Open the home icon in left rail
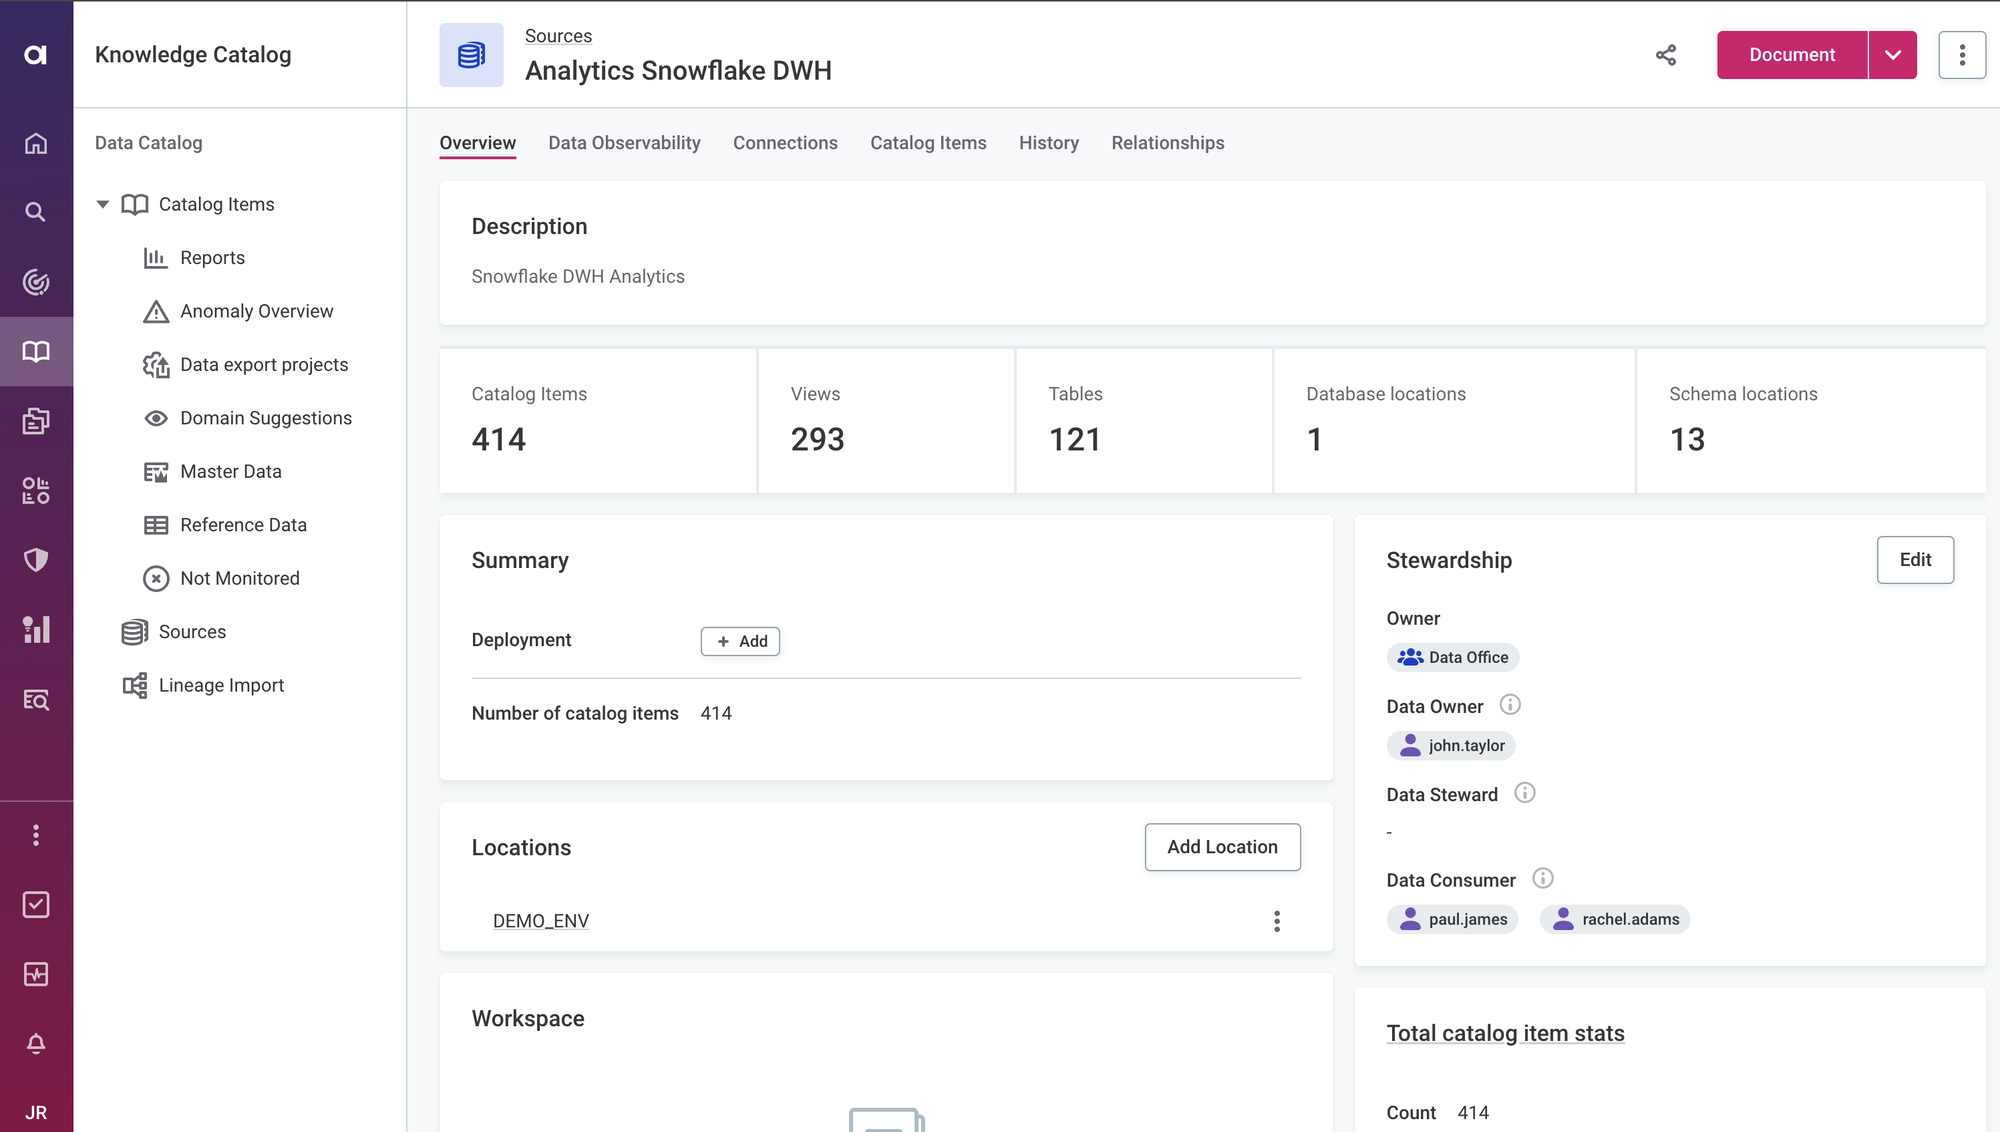The width and height of the screenshot is (2000, 1132). point(36,143)
